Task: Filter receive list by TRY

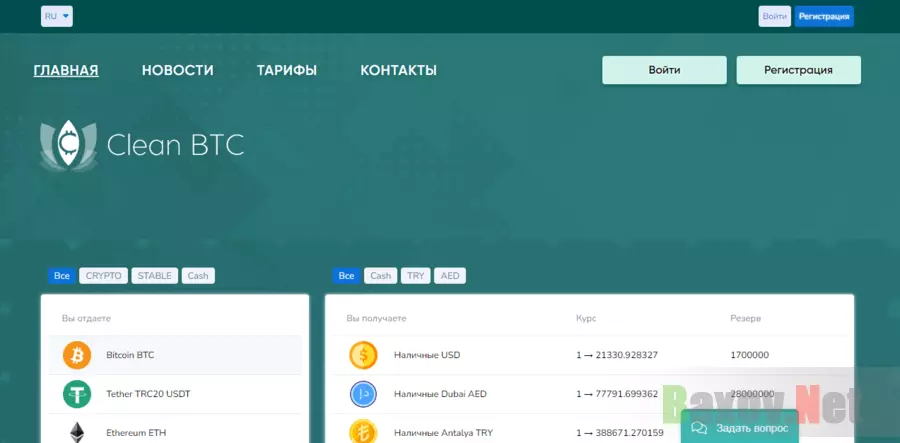Action: 416,276
